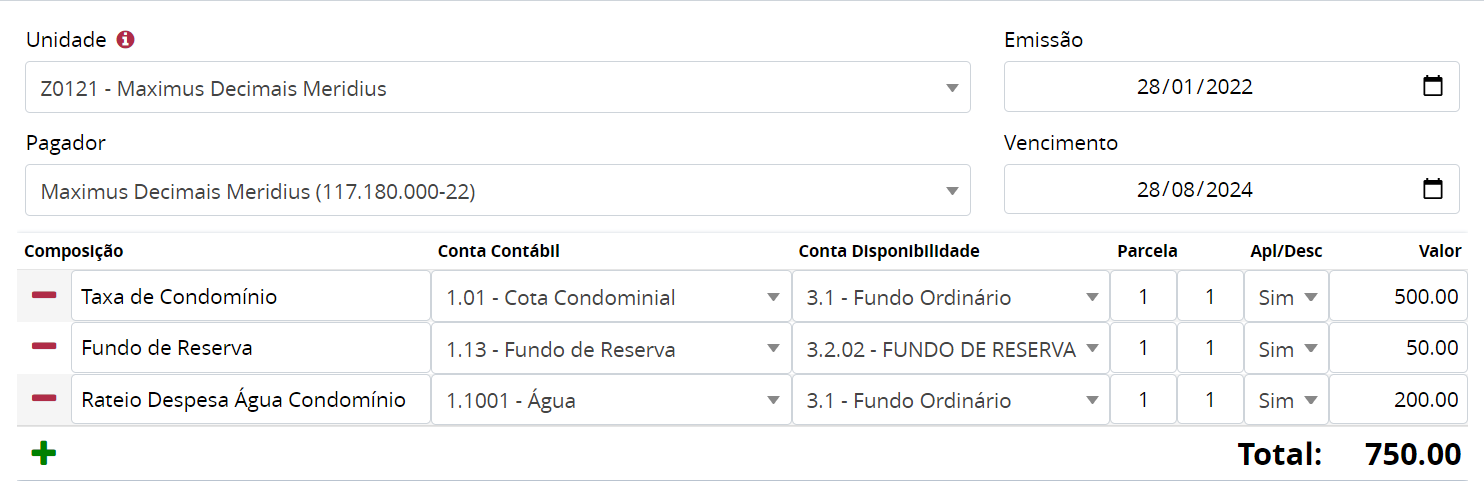Click the Rateio Despesa Água Condomínio field

(250, 401)
